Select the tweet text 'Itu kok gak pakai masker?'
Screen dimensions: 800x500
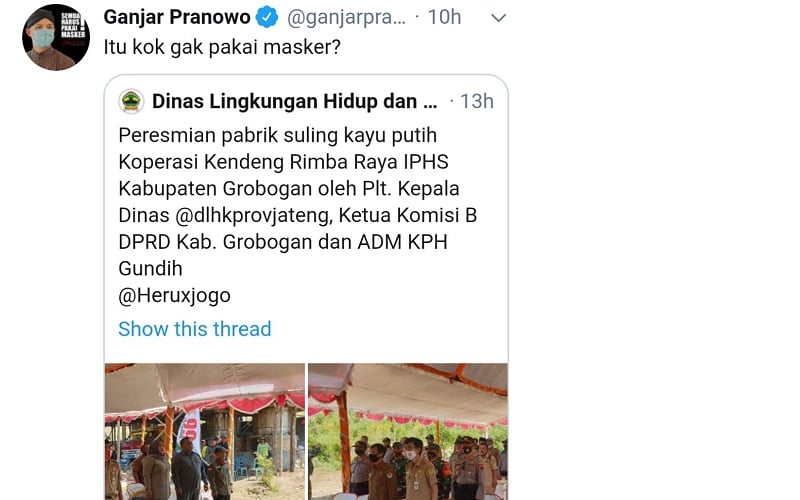[222, 47]
